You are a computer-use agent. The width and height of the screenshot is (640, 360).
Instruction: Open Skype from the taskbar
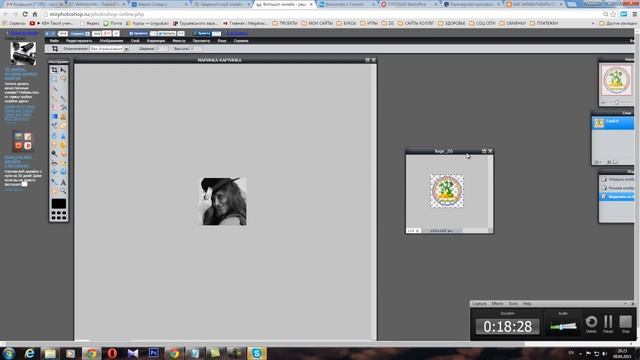[257, 353]
